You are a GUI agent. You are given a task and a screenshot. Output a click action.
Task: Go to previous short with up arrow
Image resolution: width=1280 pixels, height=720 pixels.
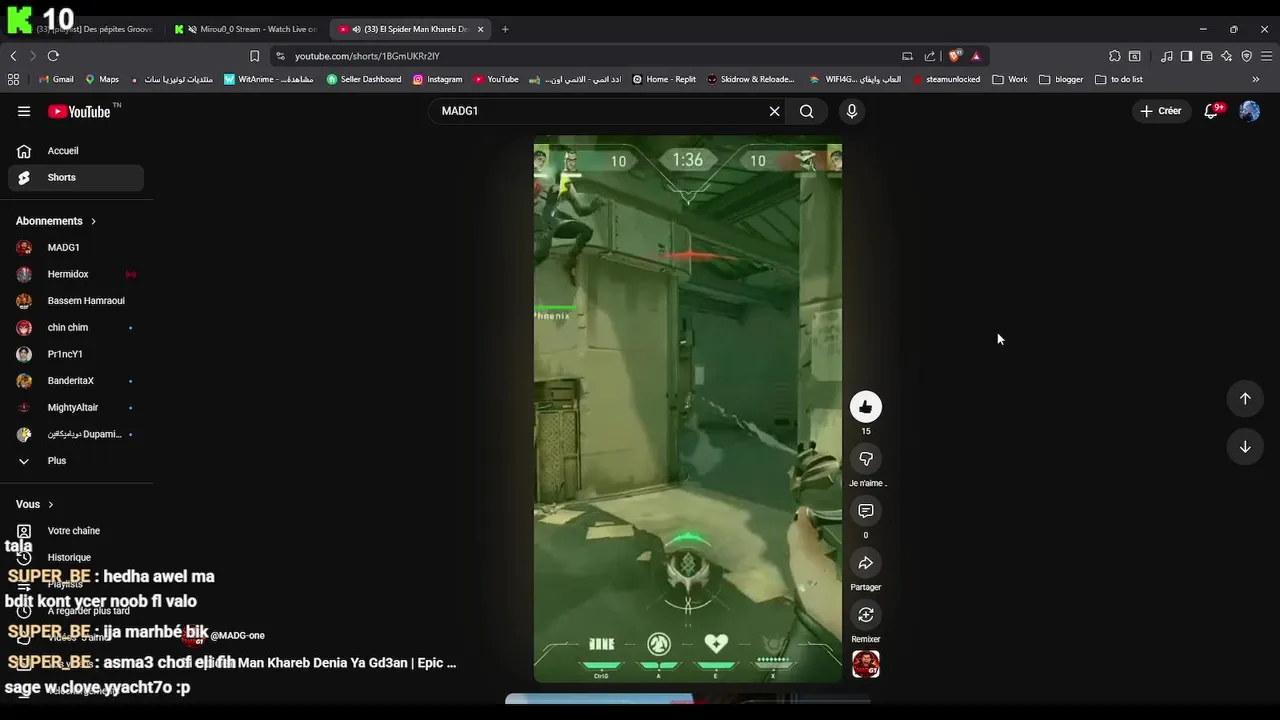[x=1245, y=399]
